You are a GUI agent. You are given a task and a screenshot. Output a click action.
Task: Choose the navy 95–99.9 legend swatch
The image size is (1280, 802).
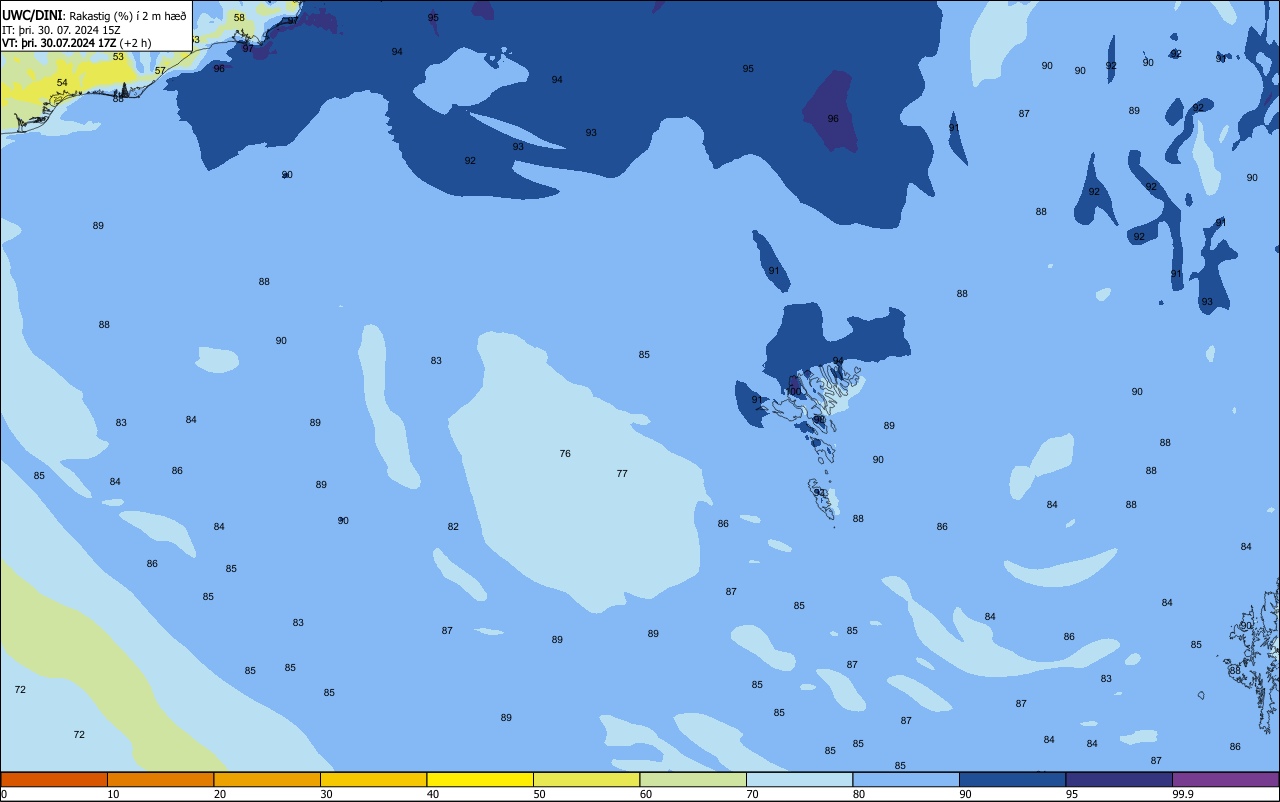point(1119,779)
